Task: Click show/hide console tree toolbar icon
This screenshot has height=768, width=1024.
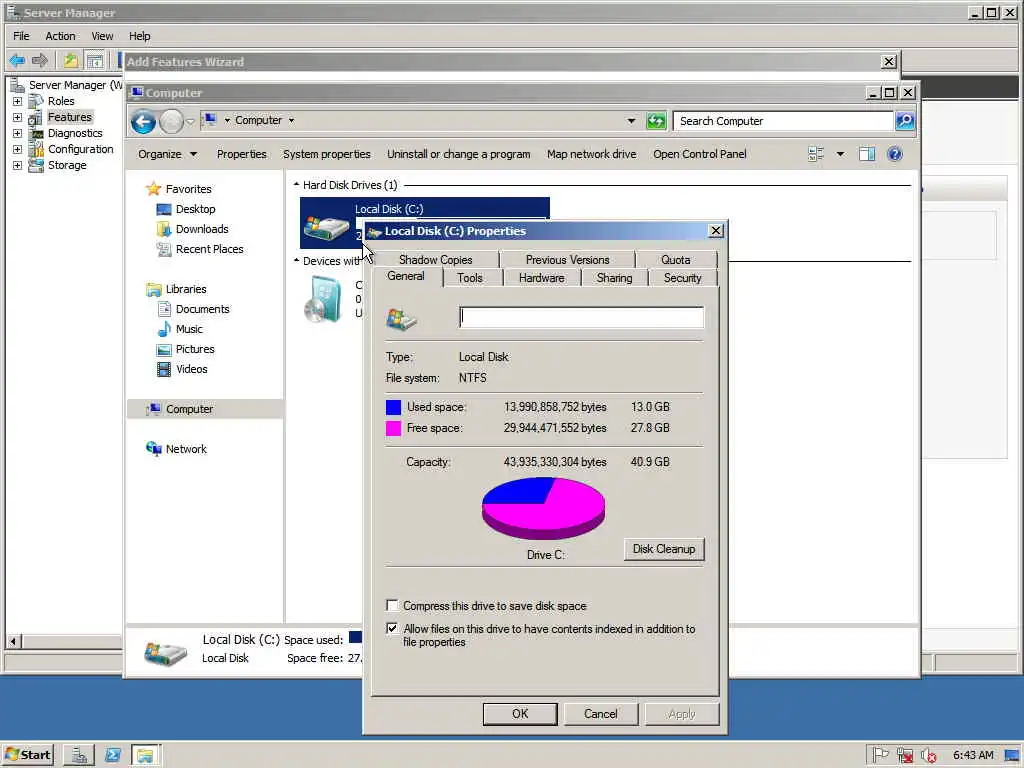Action: point(95,61)
